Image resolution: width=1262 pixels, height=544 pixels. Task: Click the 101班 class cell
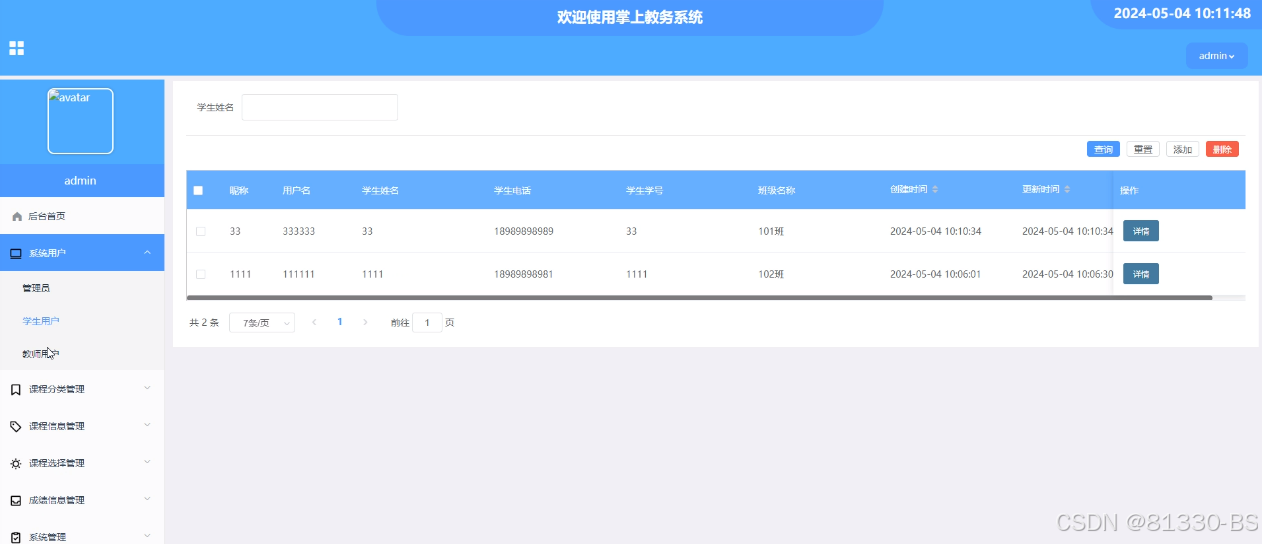771,231
